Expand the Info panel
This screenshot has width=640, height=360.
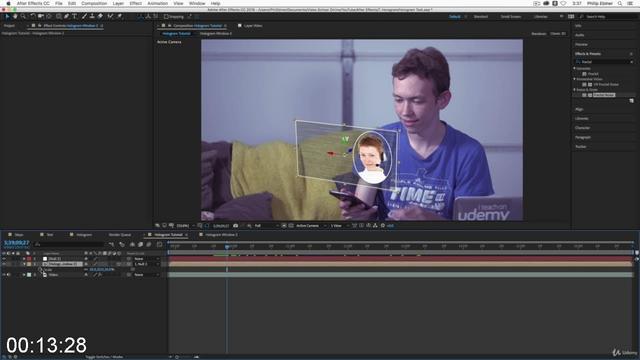(578, 26)
